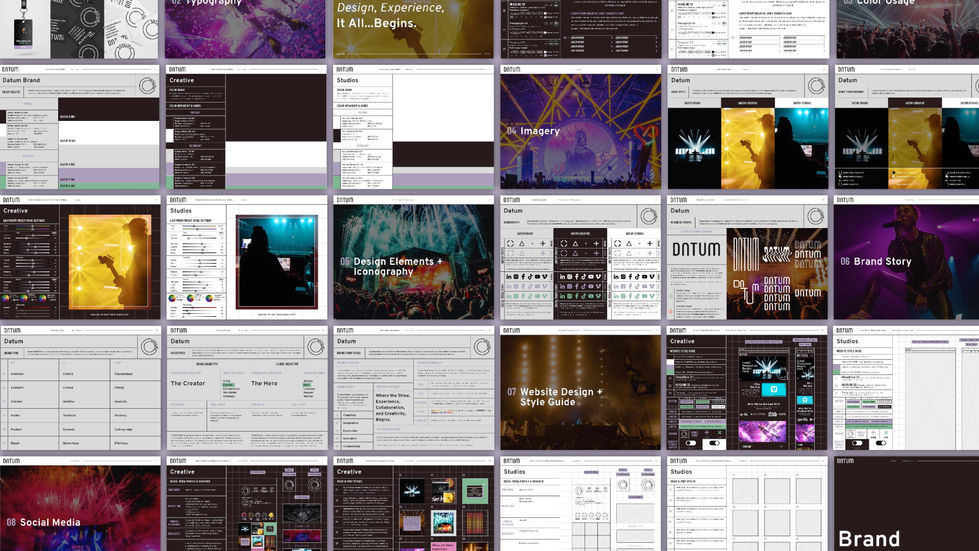Open the 04 Imagery section cover page

(580, 127)
